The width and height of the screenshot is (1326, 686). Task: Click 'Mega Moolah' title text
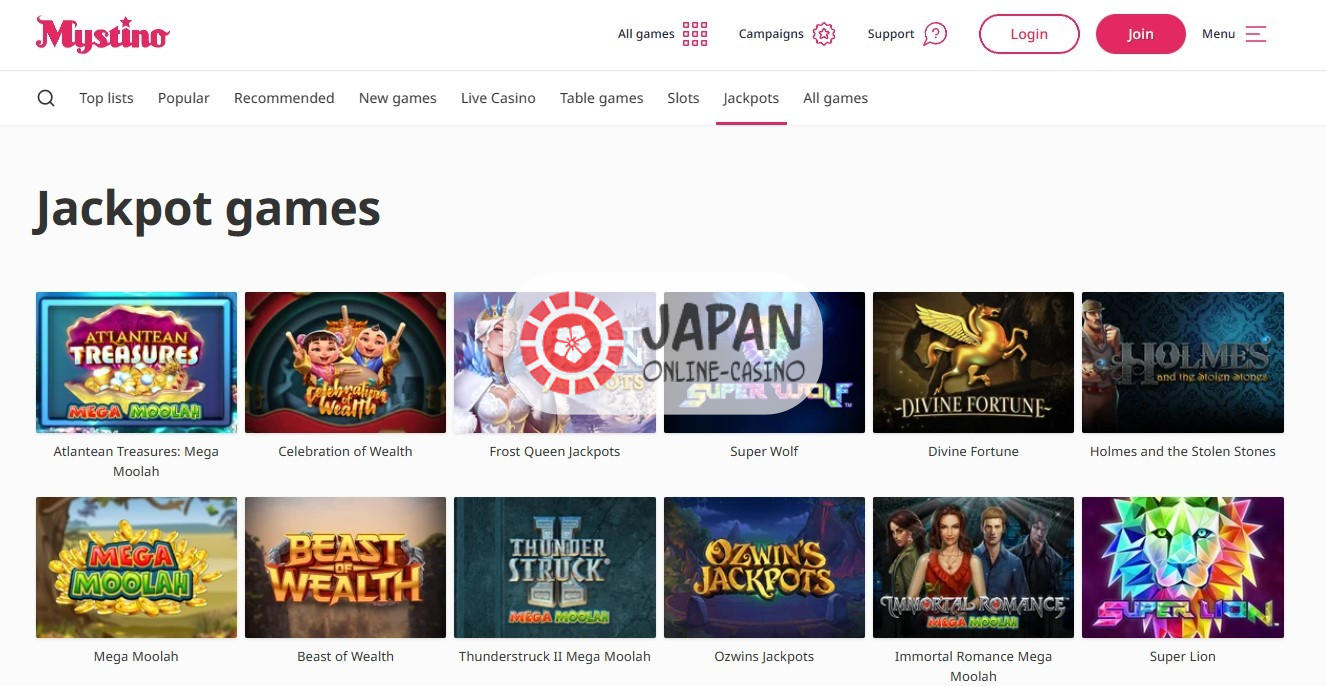tap(136, 657)
